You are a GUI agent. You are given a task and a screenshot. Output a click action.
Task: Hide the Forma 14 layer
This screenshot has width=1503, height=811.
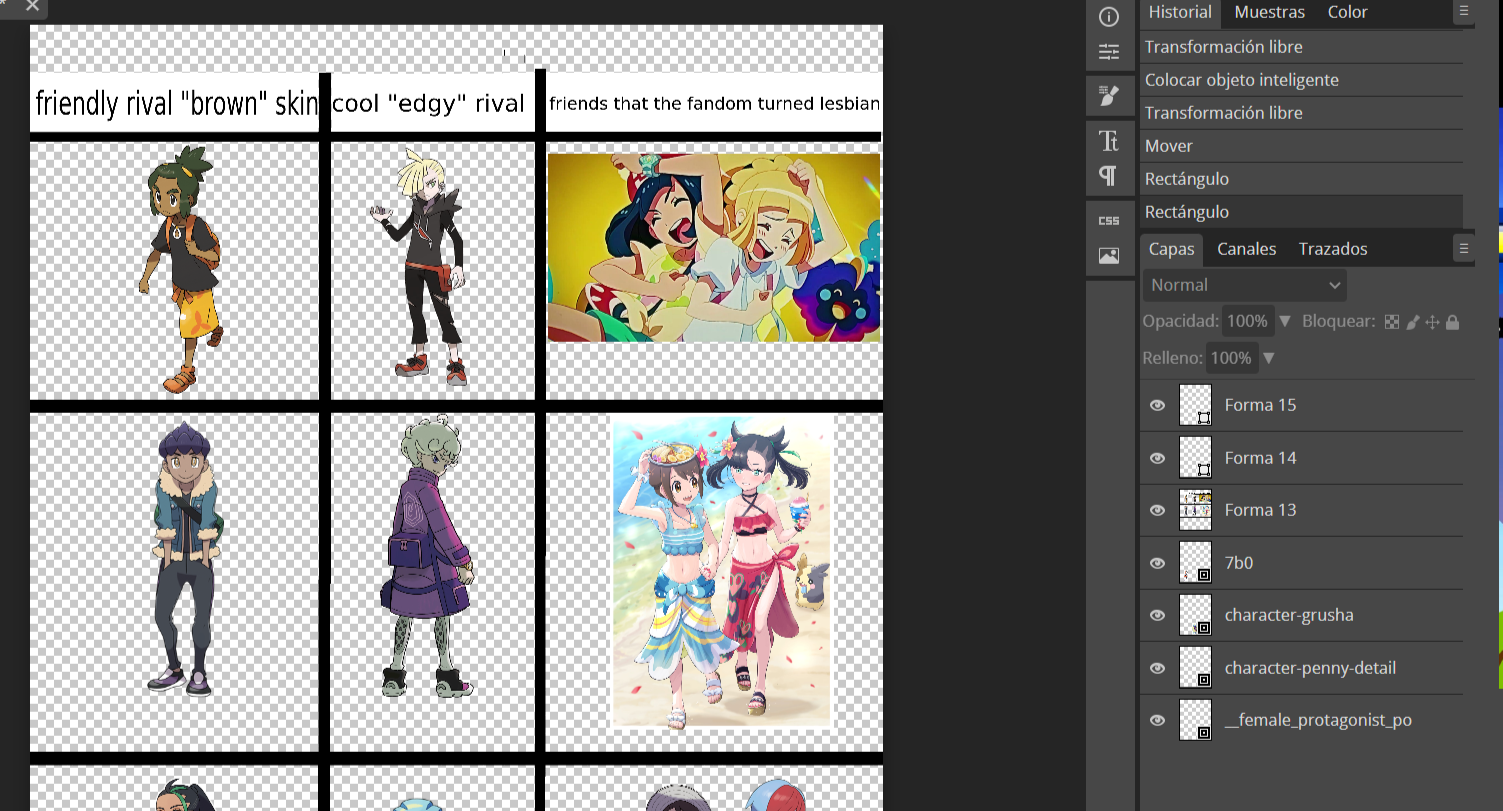1157,458
